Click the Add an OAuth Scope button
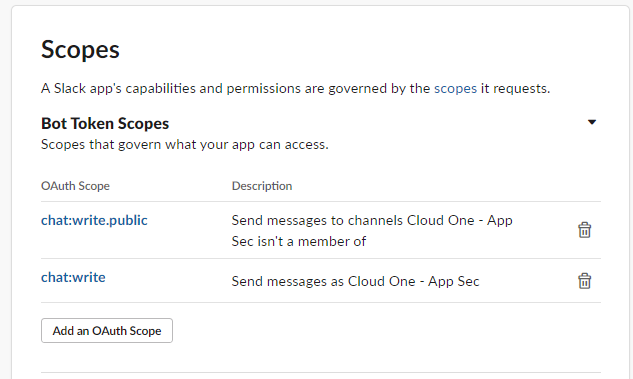The width and height of the screenshot is (633, 379). point(107,331)
